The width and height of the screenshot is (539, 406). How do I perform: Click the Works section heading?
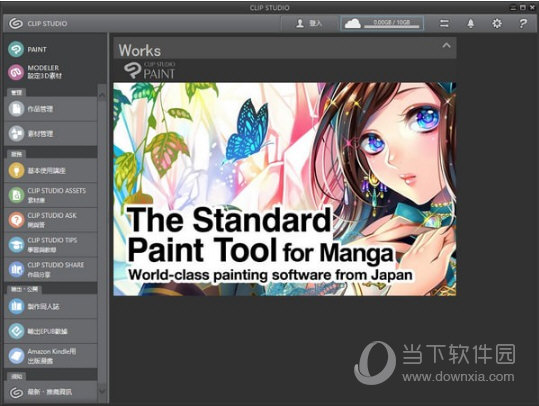point(140,51)
